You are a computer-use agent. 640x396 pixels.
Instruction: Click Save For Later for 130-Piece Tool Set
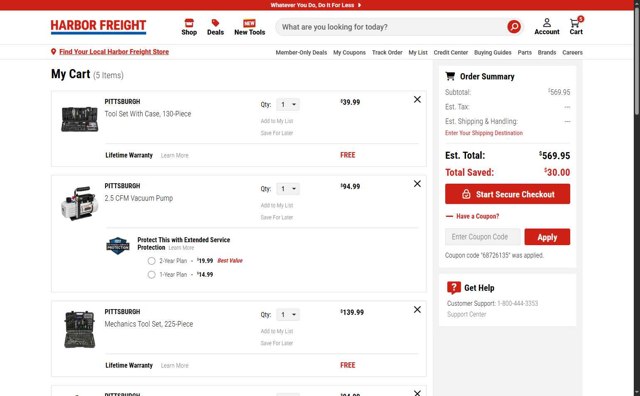[x=277, y=133]
